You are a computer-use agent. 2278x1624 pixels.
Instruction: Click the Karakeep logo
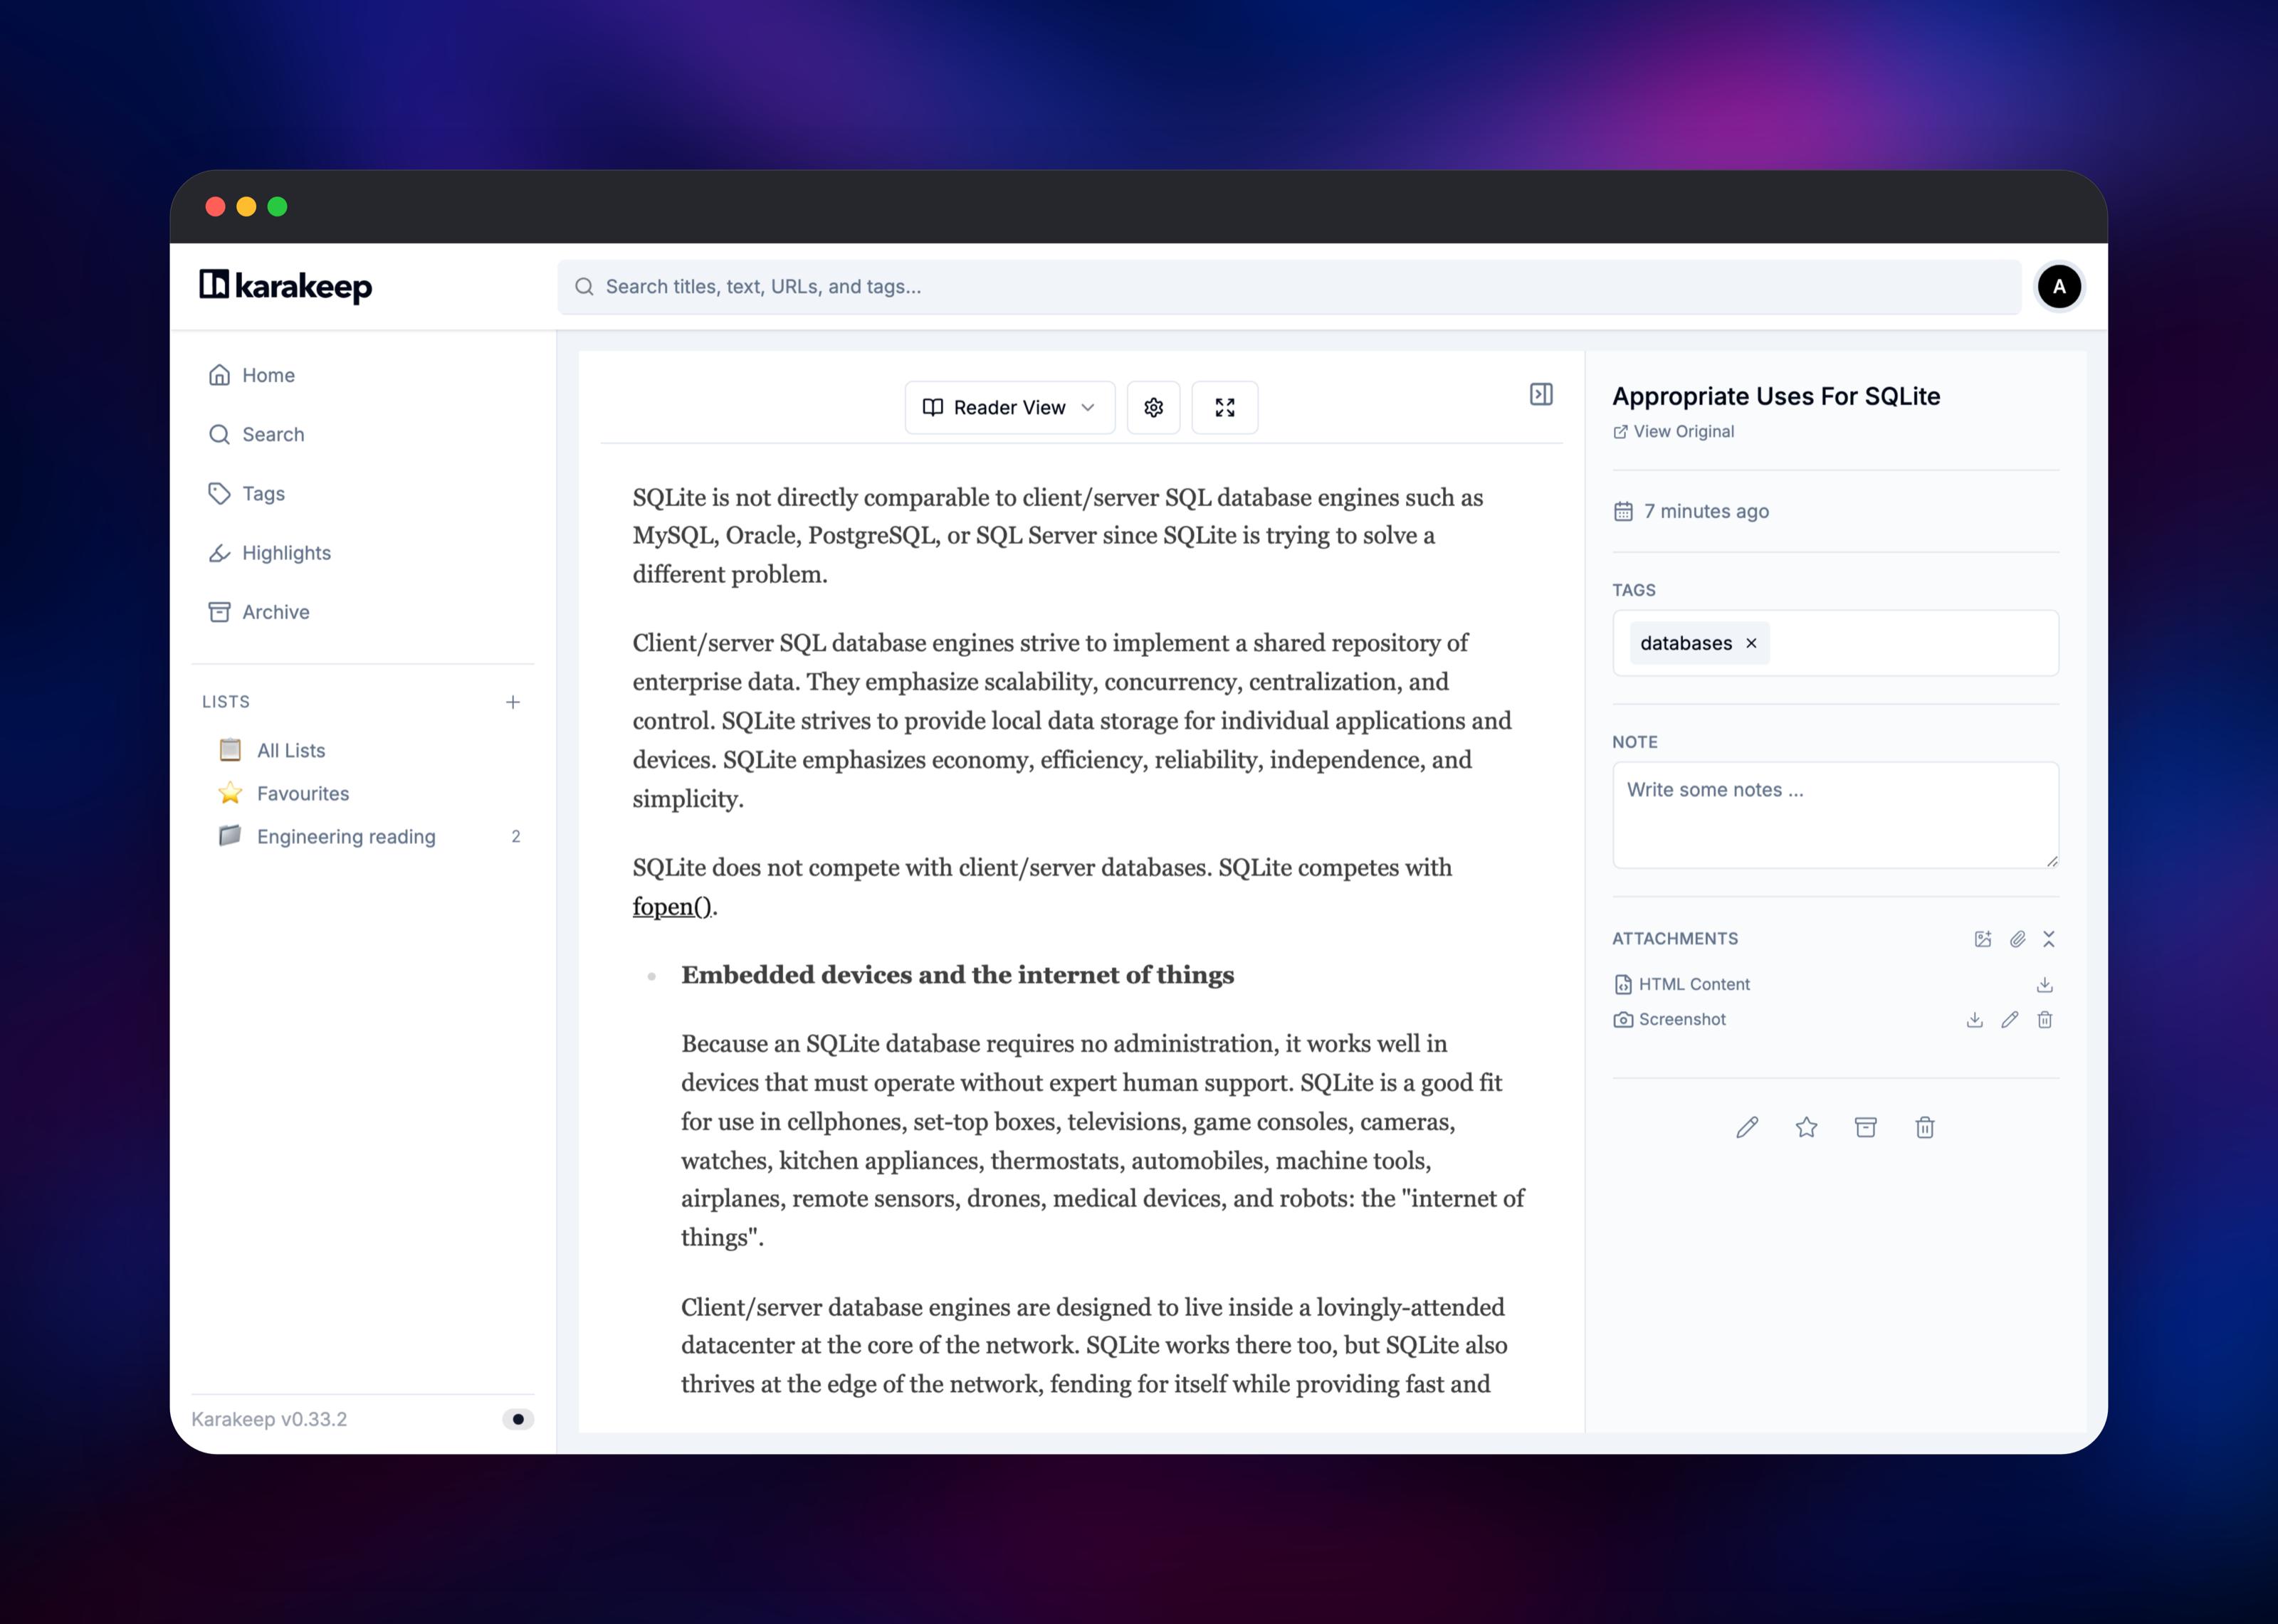[x=285, y=287]
